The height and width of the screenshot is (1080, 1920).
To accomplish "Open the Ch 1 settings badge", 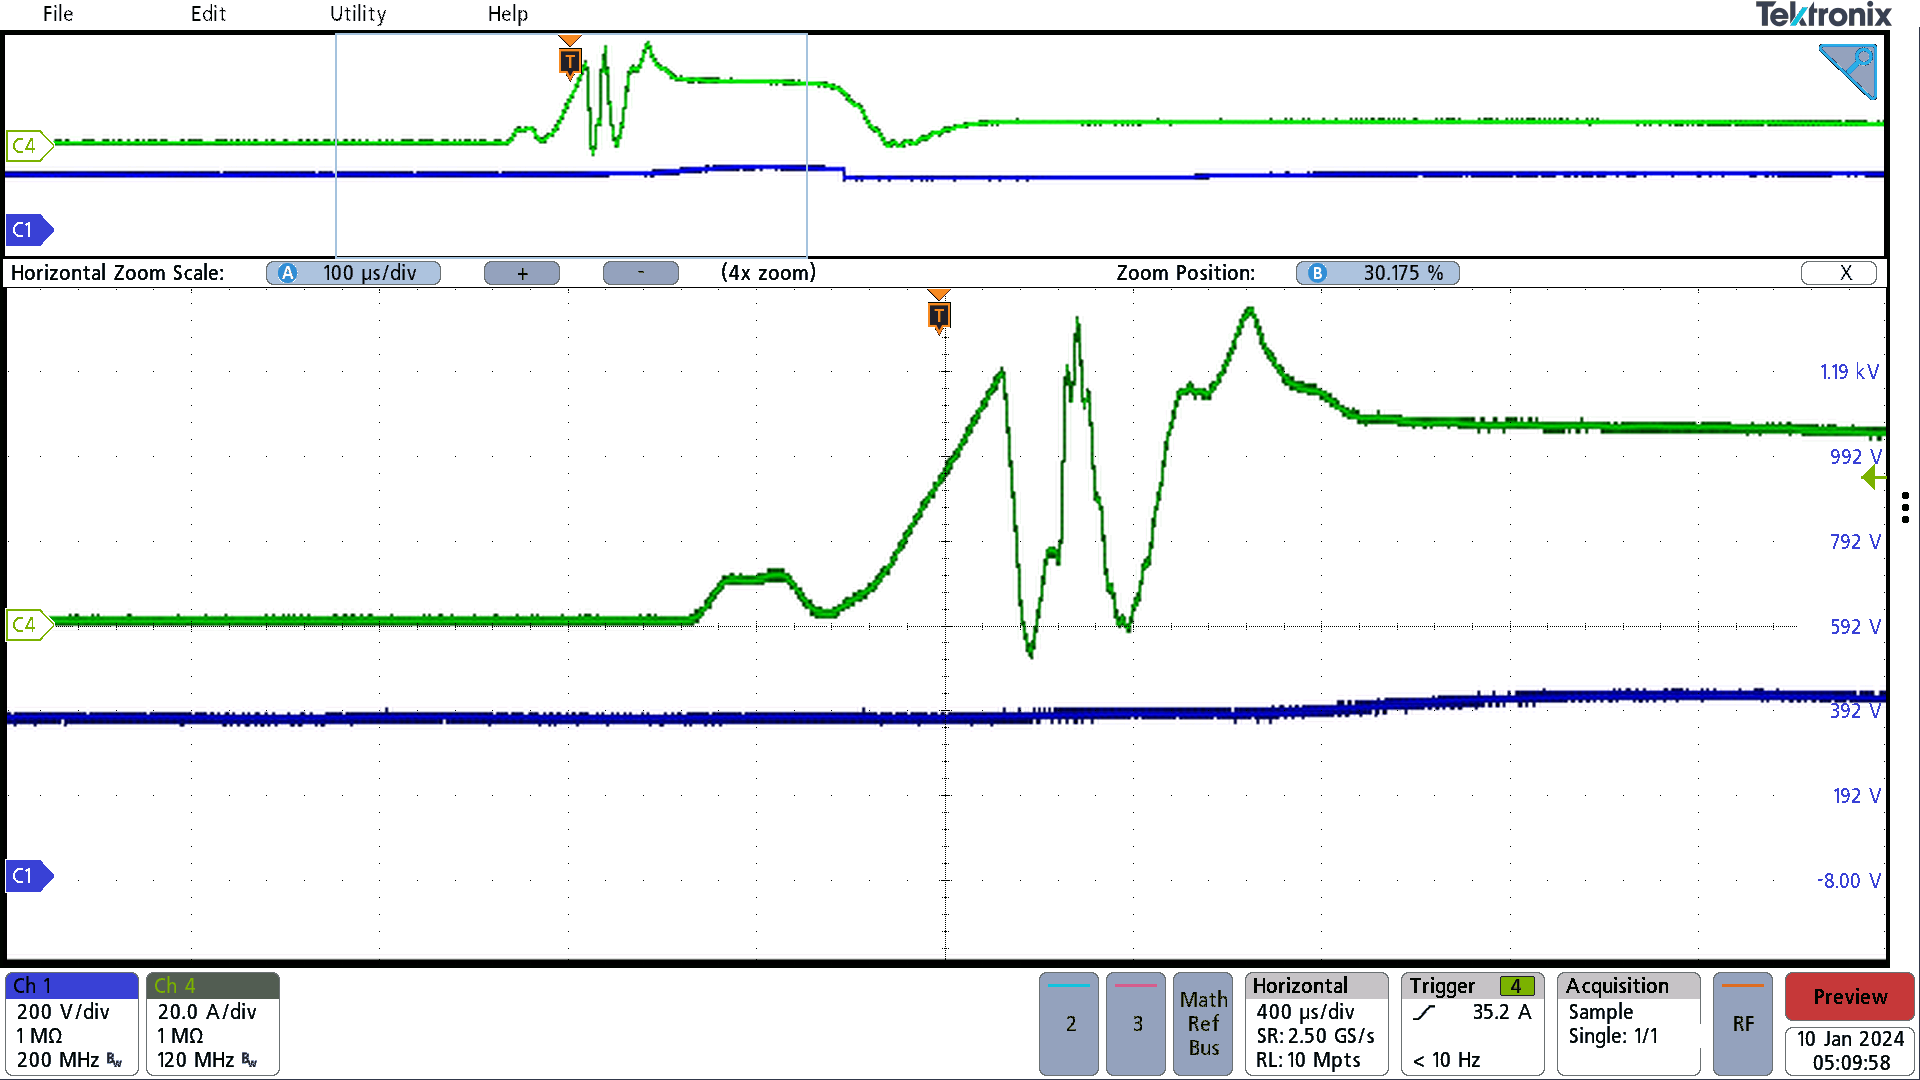I will tap(72, 1023).
